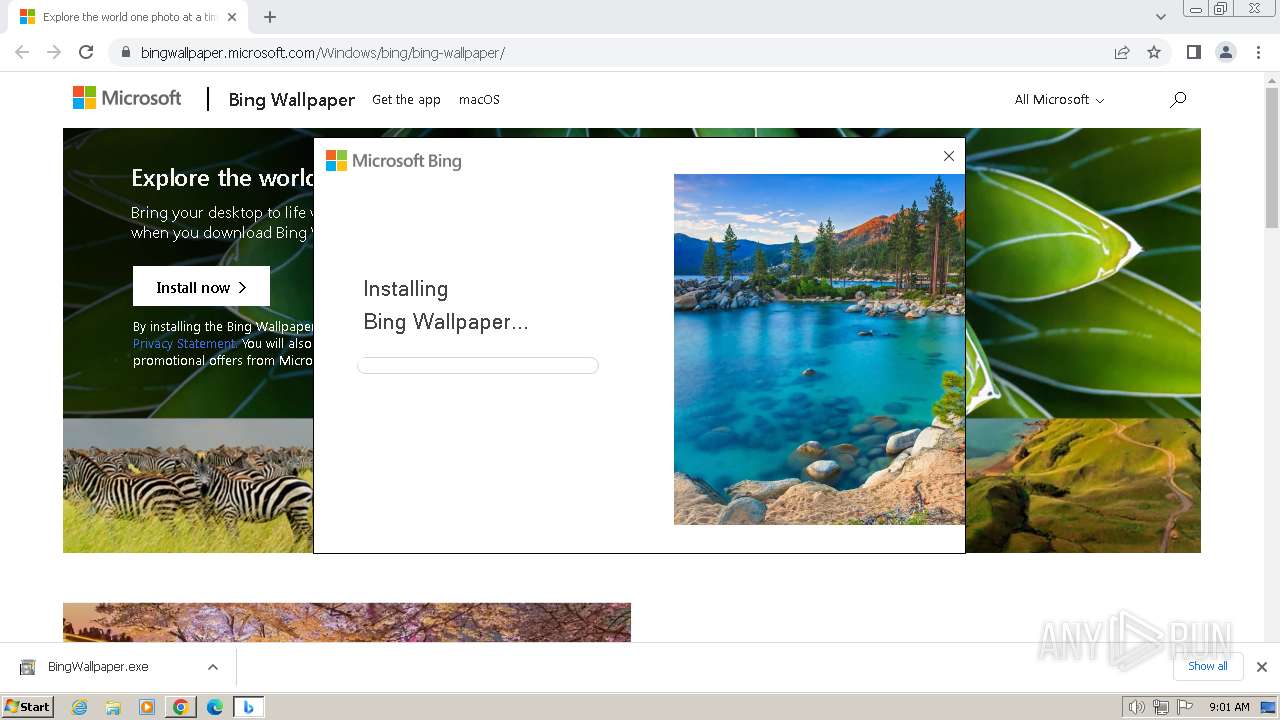The image size is (1280, 720).
Task: Click the padlock site info icon
Action: click(x=126, y=52)
